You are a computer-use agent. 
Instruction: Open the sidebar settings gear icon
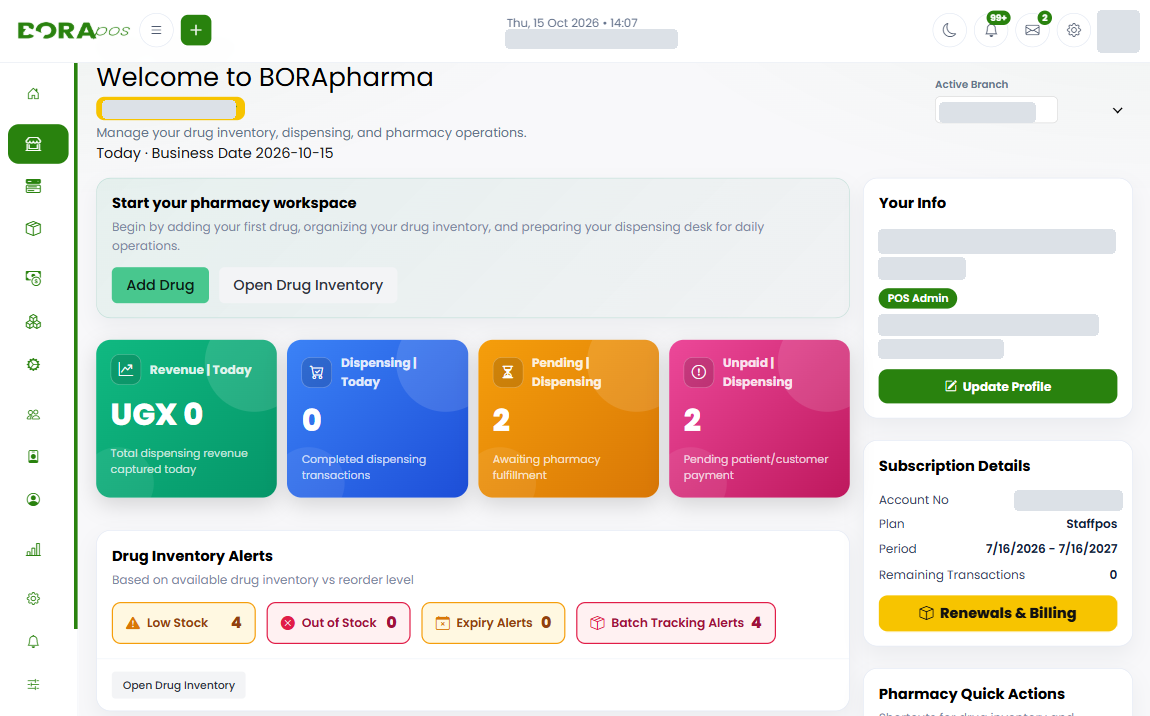click(33, 599)
